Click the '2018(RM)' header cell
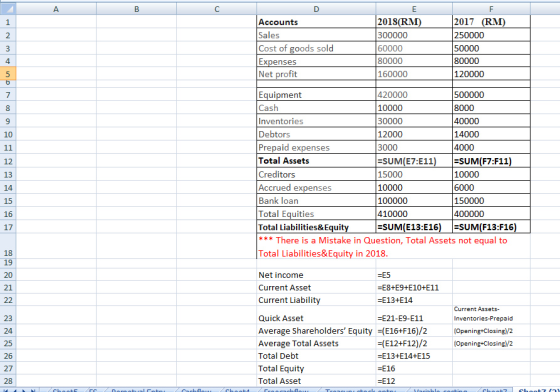The width and height of the screenshot is (560, 392). pyautogui.click(x=414, y=22)
